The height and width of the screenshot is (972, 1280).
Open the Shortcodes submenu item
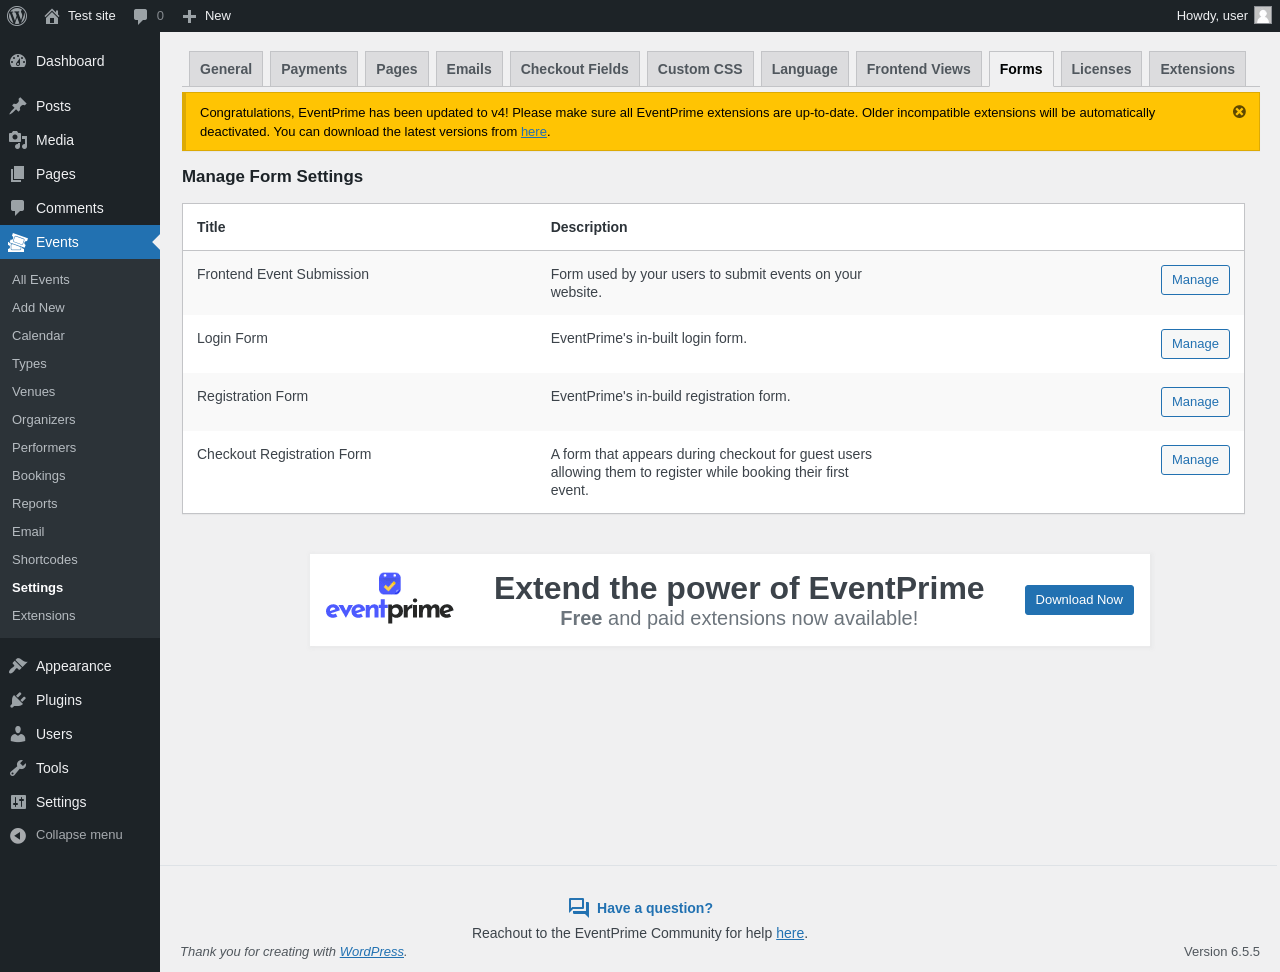pos(80,560)
